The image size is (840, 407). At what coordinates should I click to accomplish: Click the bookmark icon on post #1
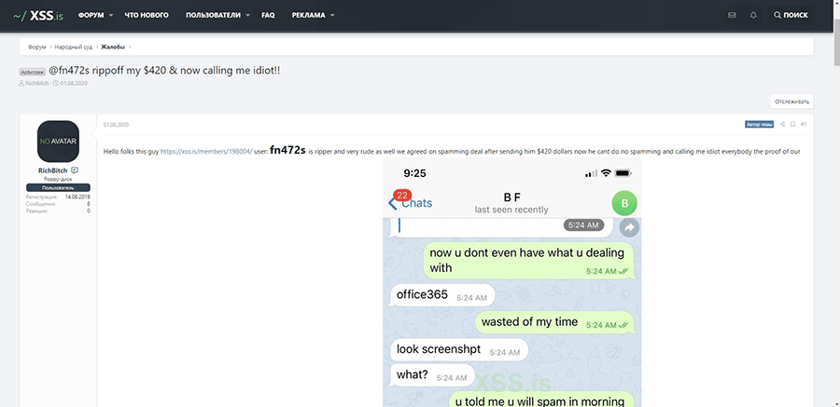tap(793, 124)
